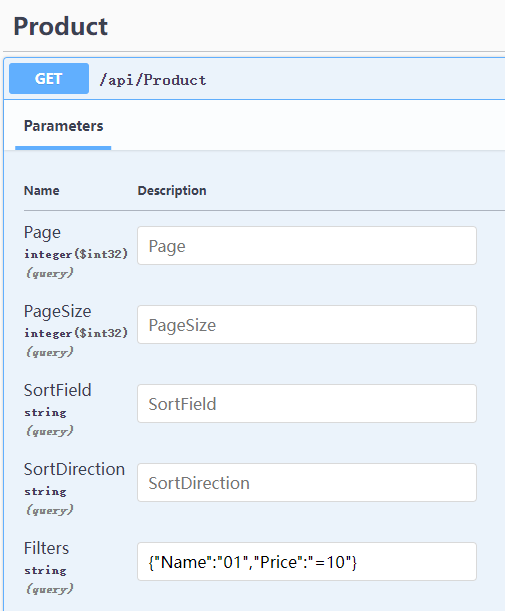Screen dimensions: 505x611
Task: Click (query) label under PageSize
Action: [49, 352]
